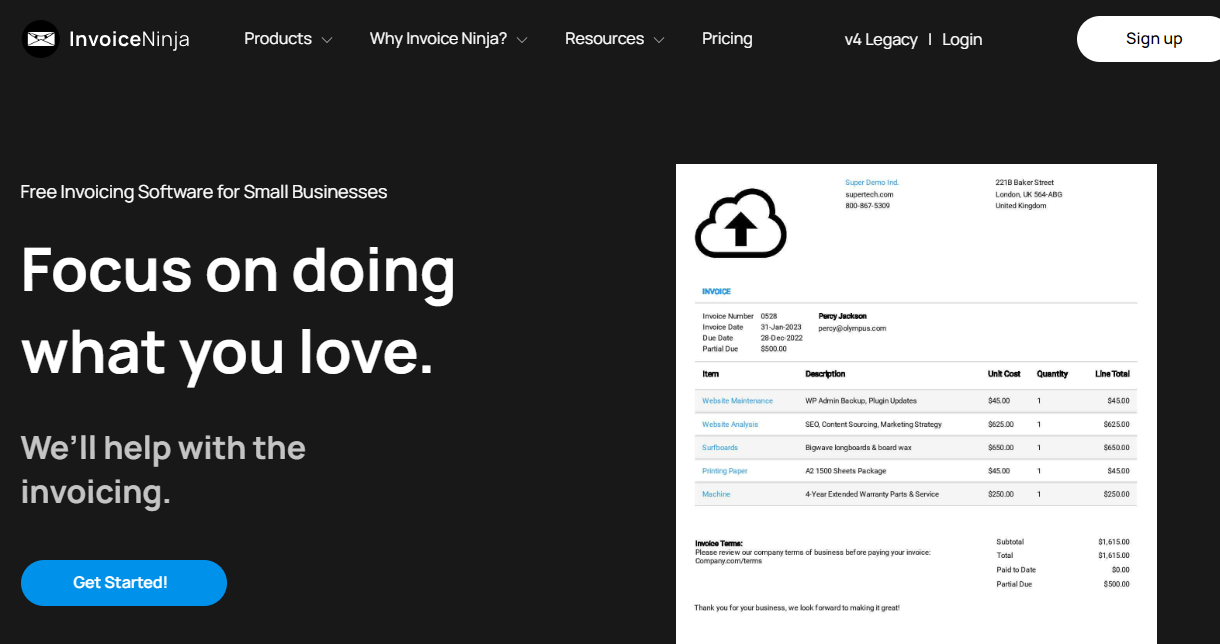
Task: Click the percy@olympus.com email
Action: [x=852, y=328]
